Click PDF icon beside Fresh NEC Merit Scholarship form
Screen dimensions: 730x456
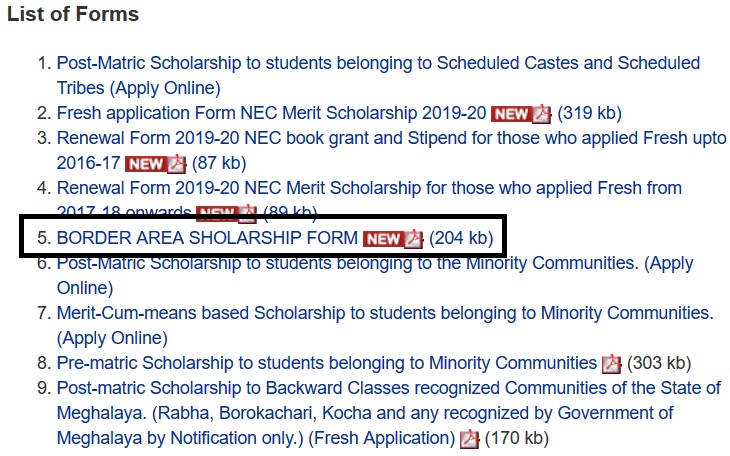coord(541,113)
